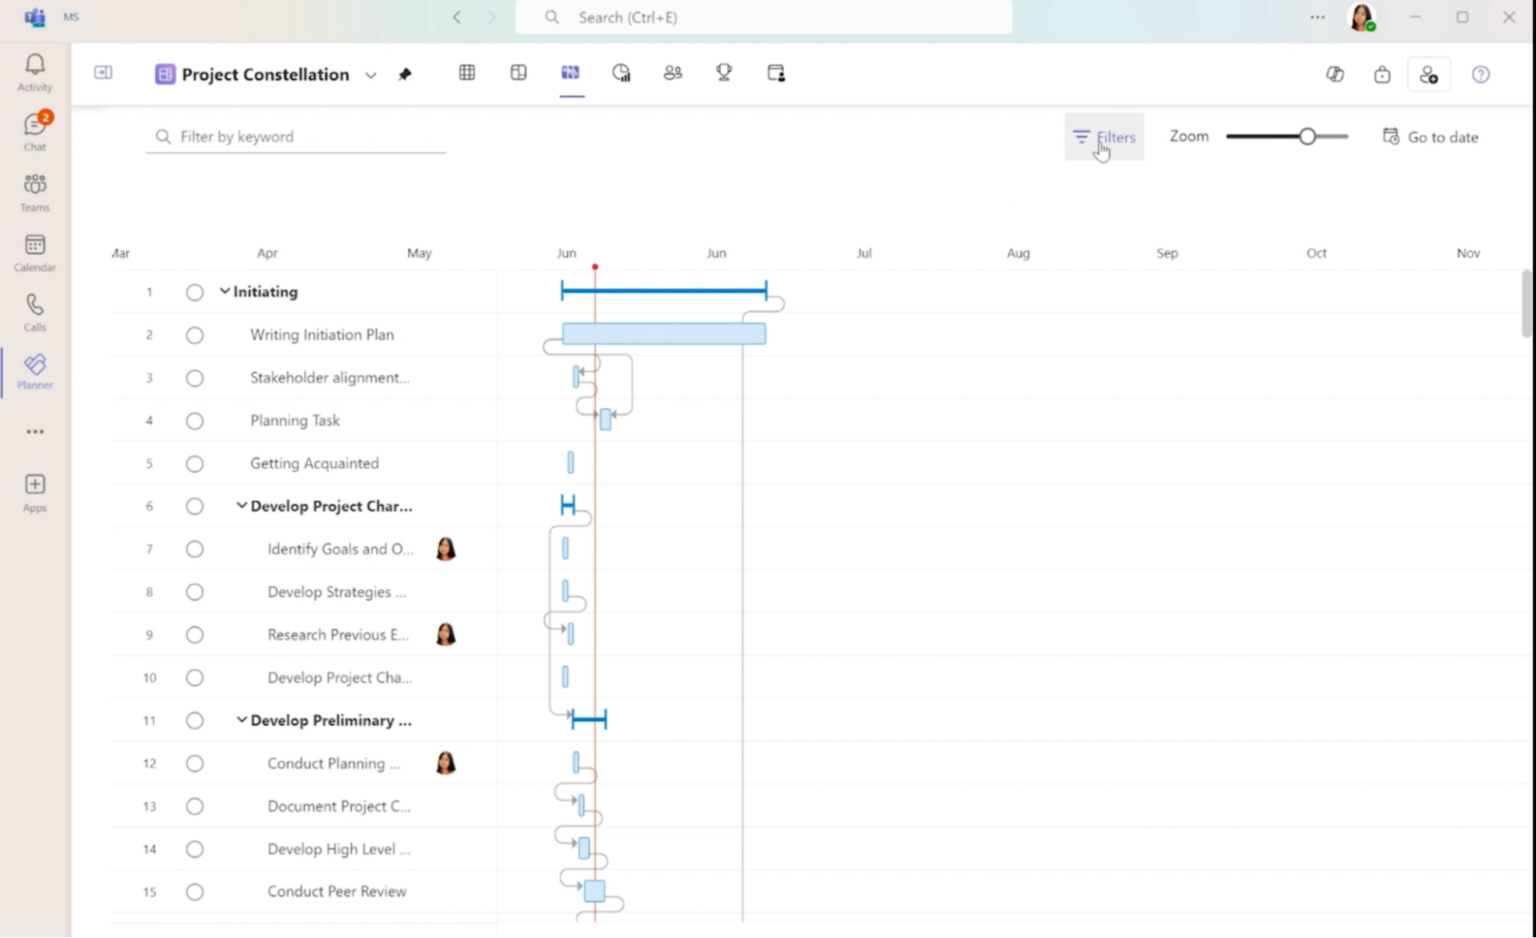1536x938 pixels.
Task: Mark task Writing Initiation Plan as complete
Action: [194, 335]
